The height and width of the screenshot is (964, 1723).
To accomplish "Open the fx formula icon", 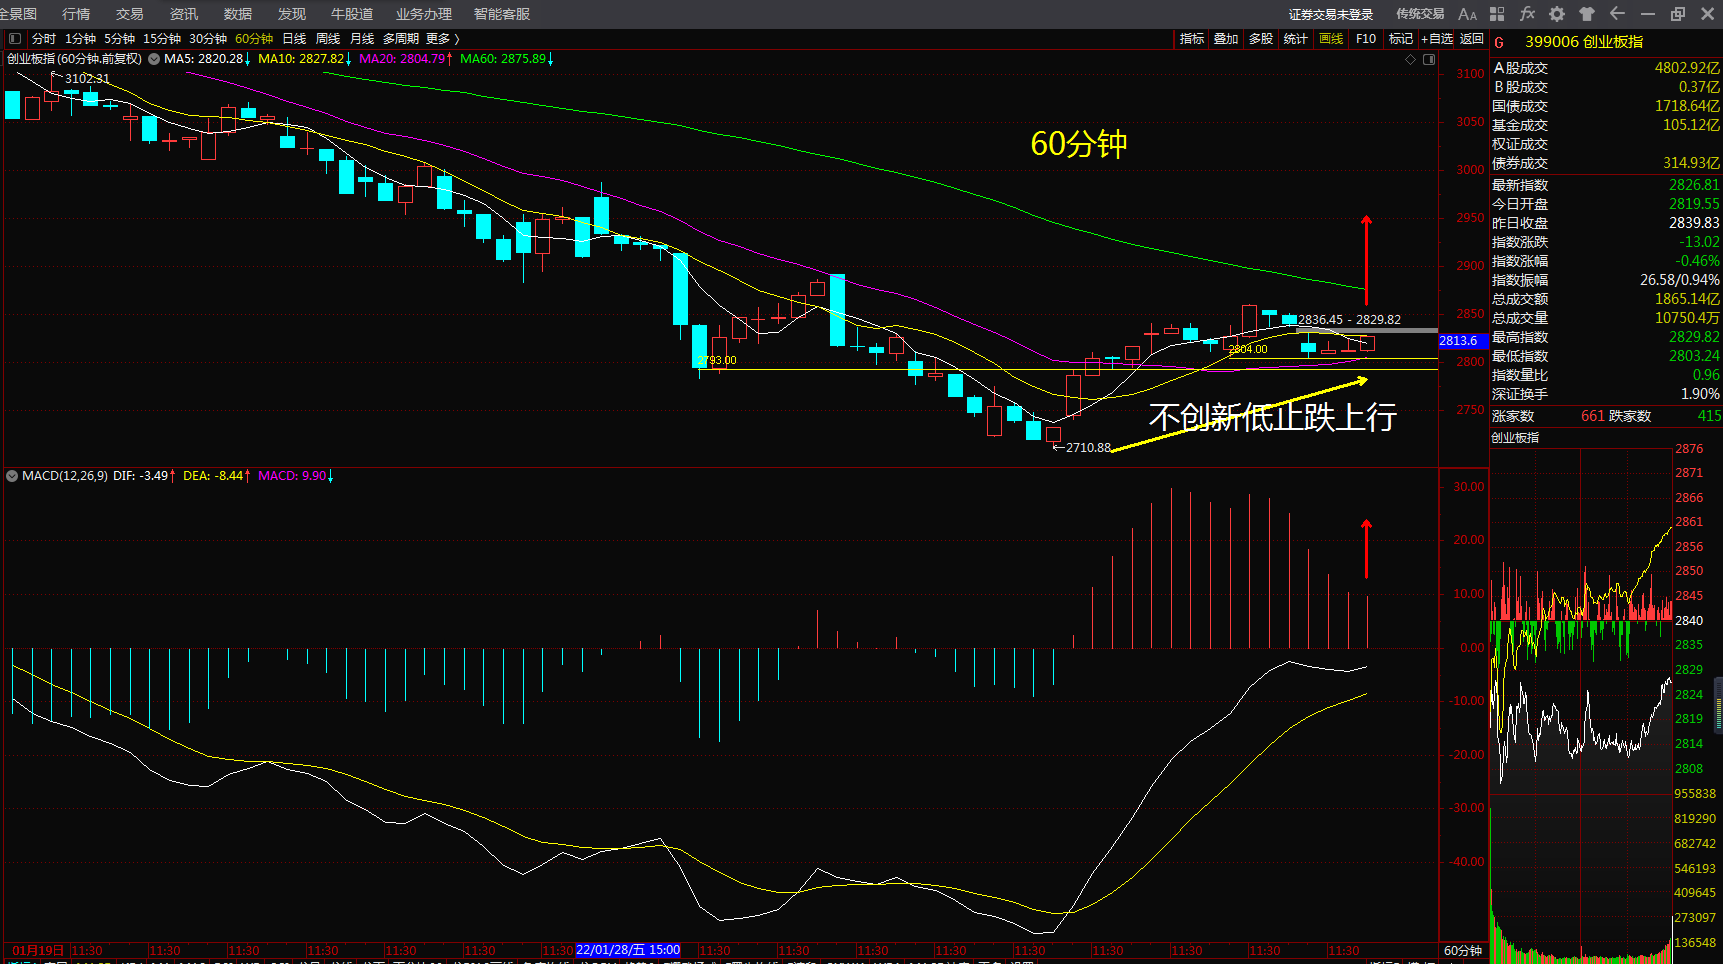I will click(x=1527, y=14).
